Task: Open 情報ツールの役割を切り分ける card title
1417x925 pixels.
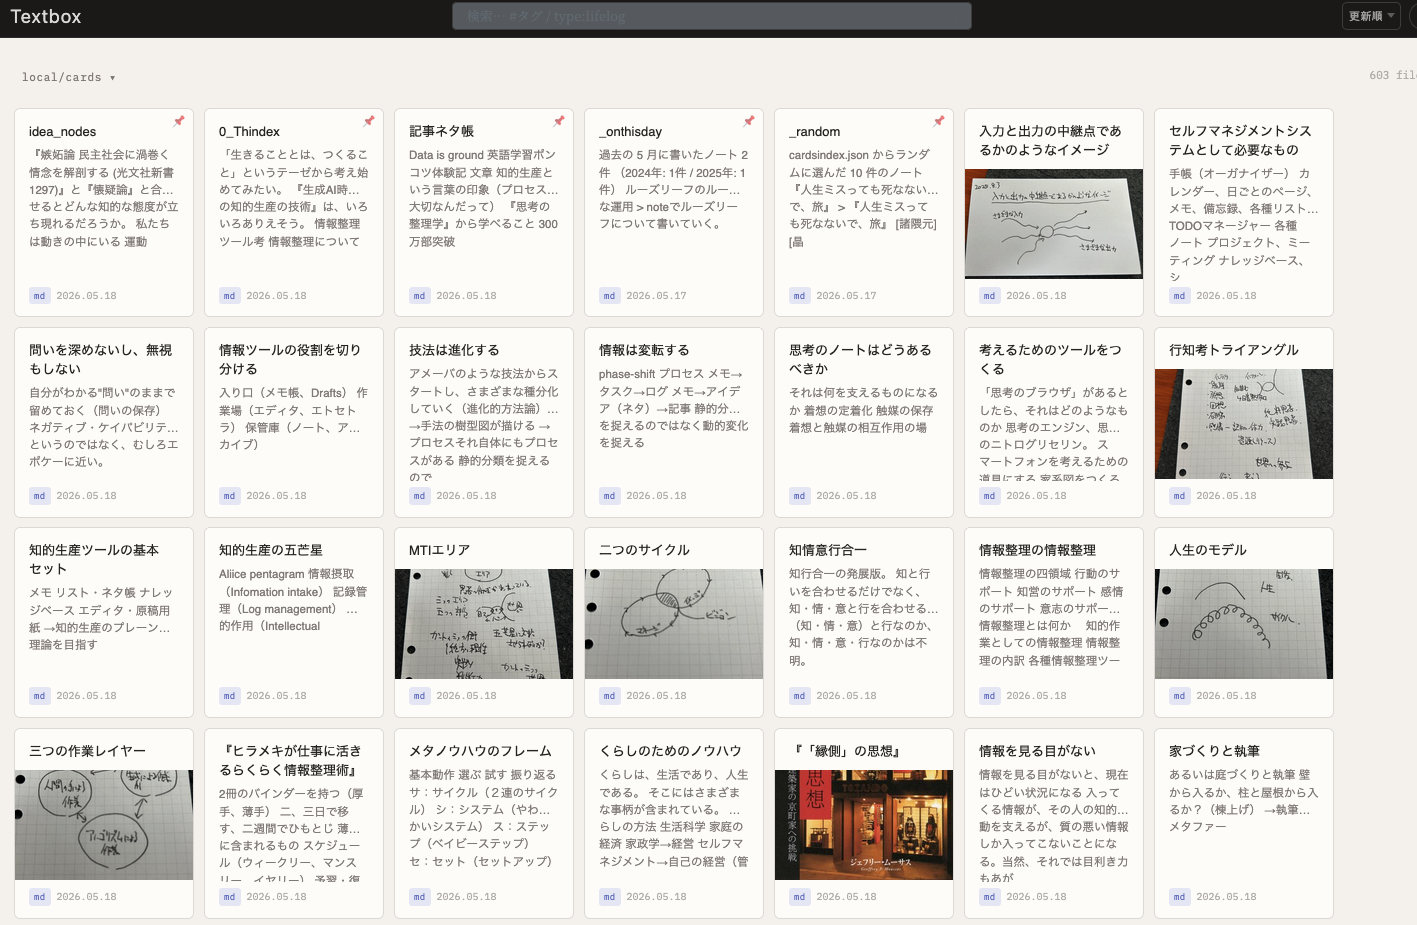Action: (290, 359)
